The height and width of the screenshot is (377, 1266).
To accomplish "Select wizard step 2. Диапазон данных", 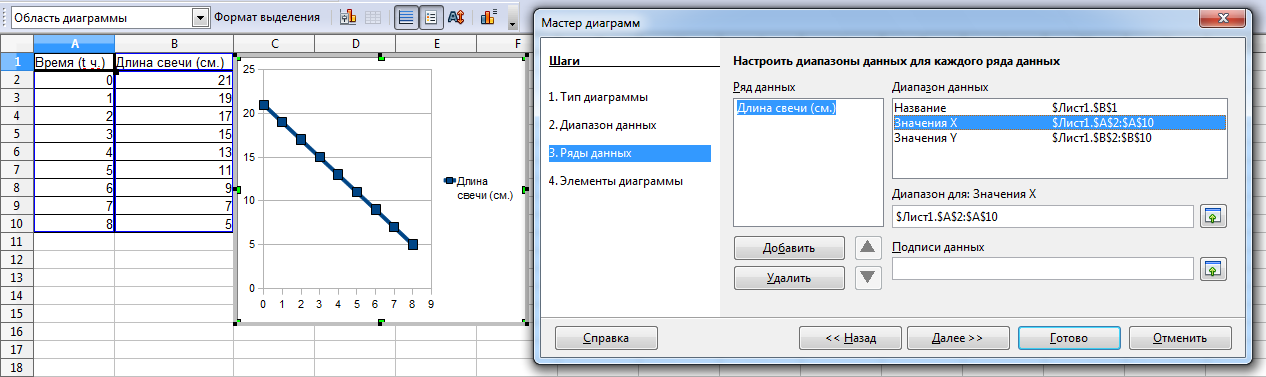I will pyautogui.click(x=602, y=125).
